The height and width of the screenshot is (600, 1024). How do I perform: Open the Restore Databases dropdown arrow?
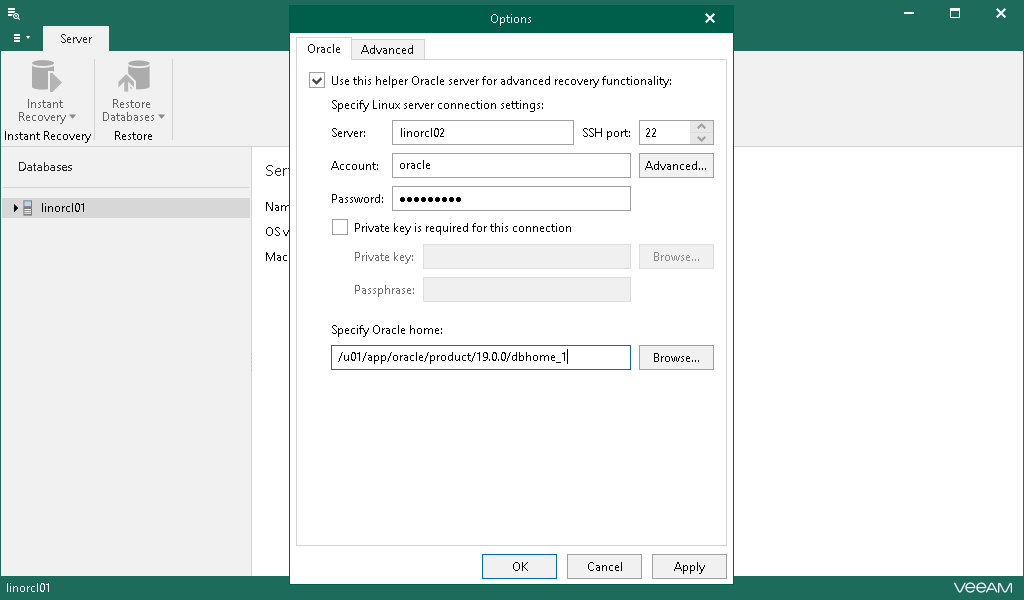(161, 118)
